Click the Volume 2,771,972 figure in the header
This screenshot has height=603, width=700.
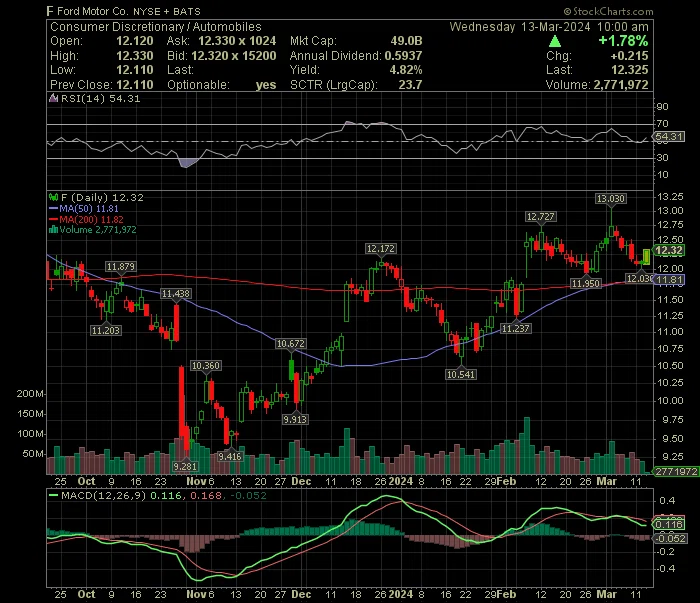621,85
